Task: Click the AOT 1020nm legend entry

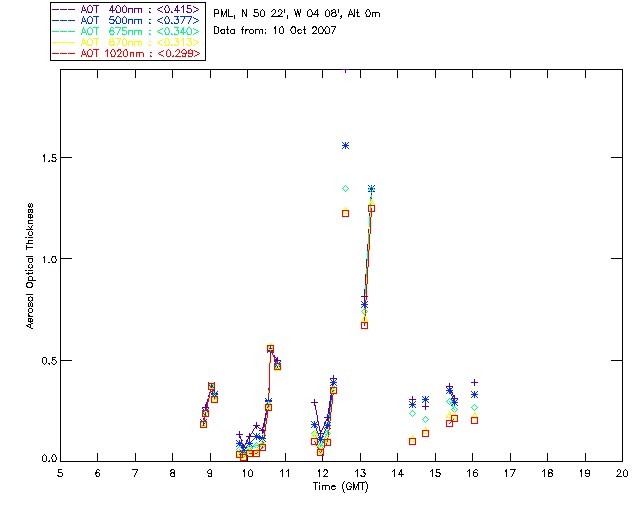Action: tap(127, 53)
